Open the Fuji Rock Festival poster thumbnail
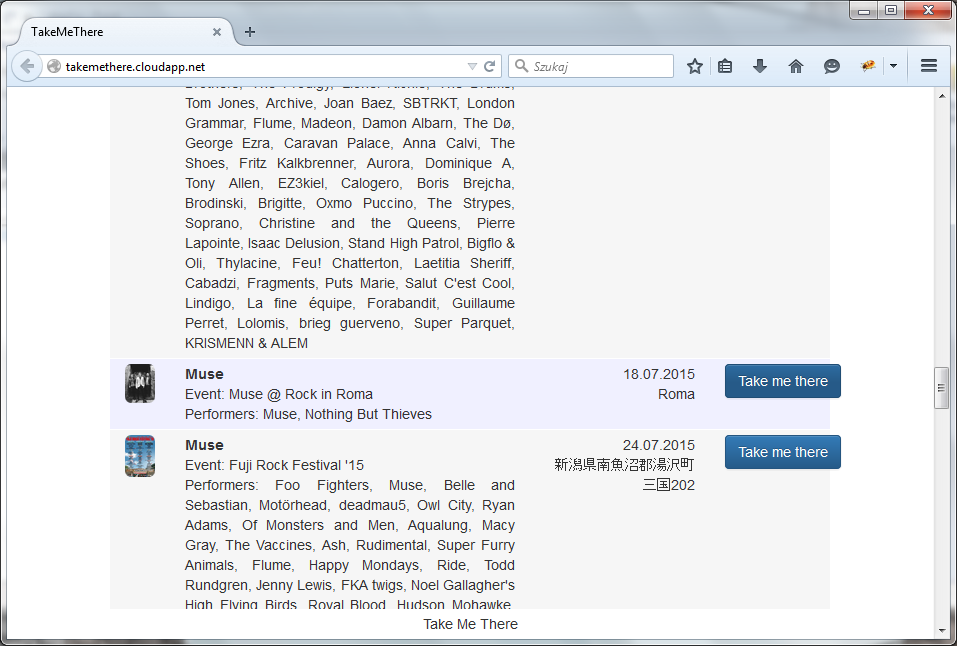The width and height of the screenshot is (957, 646). tap(140, 456)
